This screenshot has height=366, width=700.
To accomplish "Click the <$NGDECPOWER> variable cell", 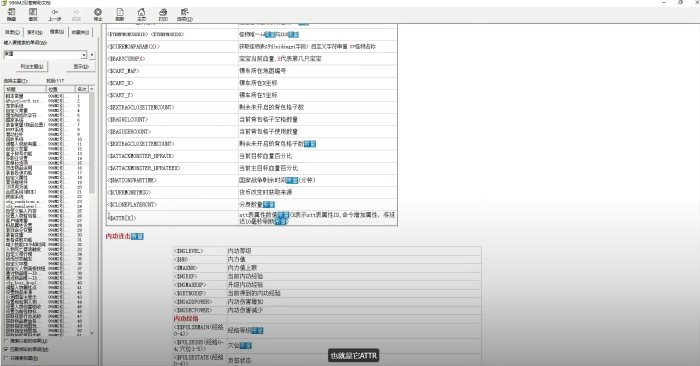I will (200, 310).
